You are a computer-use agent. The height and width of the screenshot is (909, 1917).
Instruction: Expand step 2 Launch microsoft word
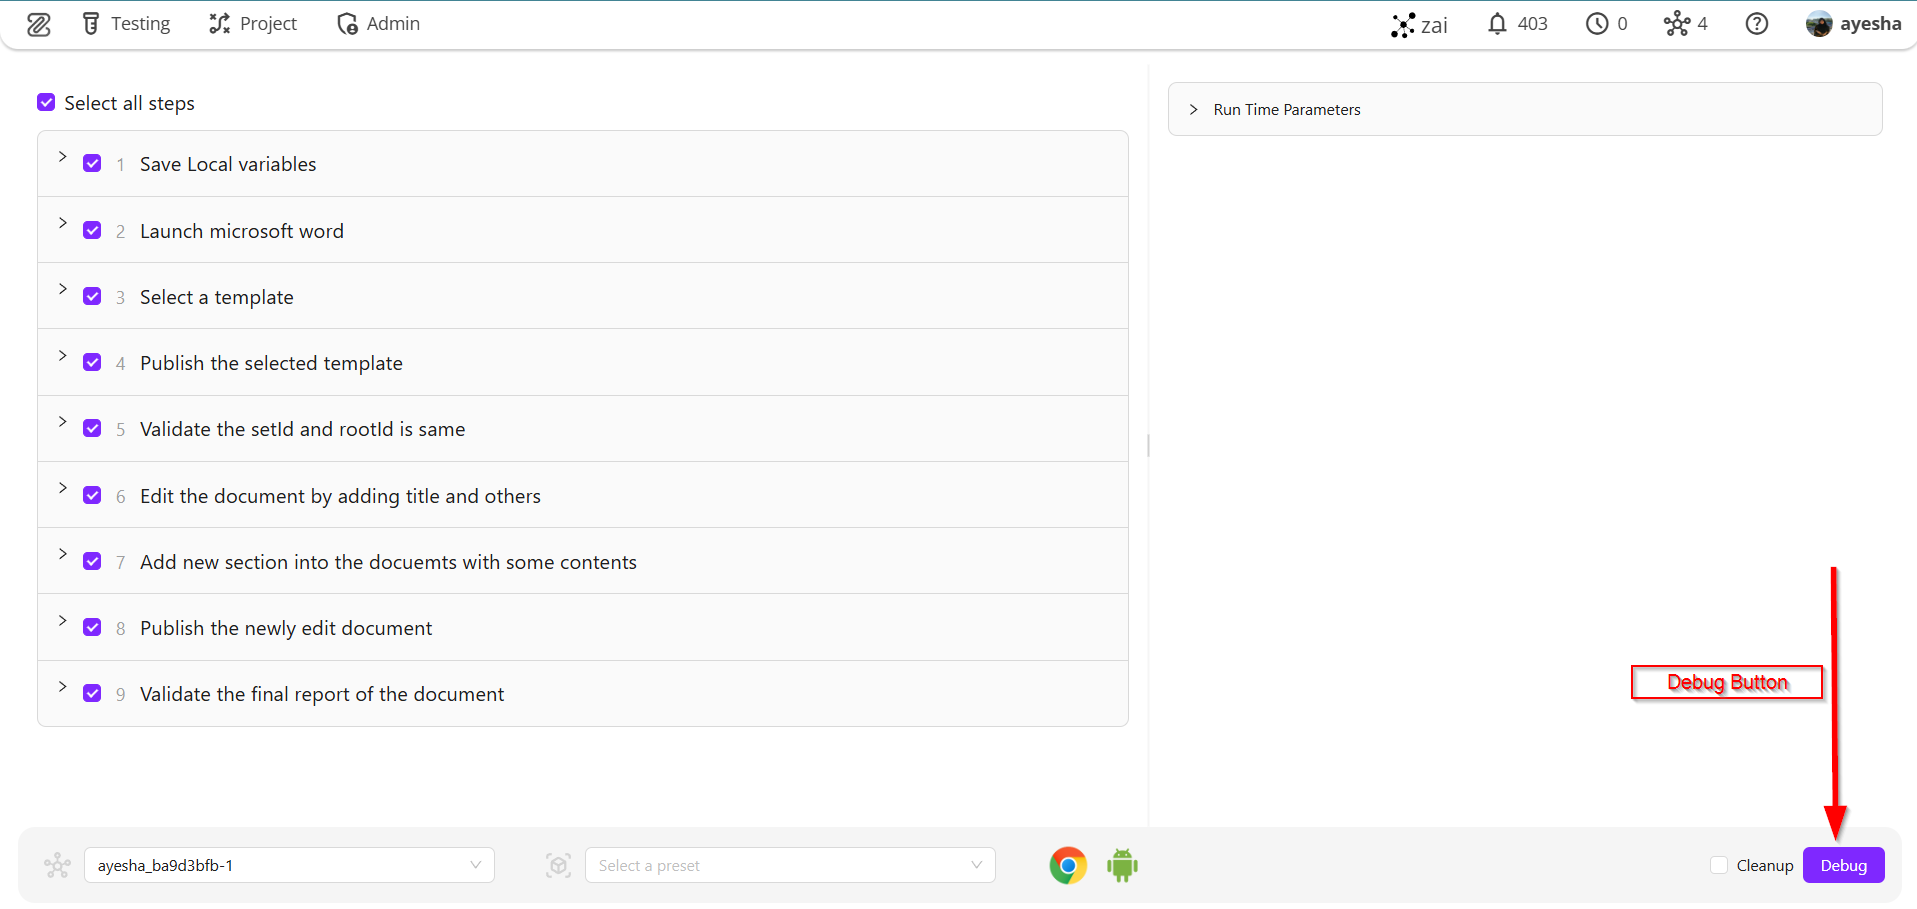tap(62, 223)
